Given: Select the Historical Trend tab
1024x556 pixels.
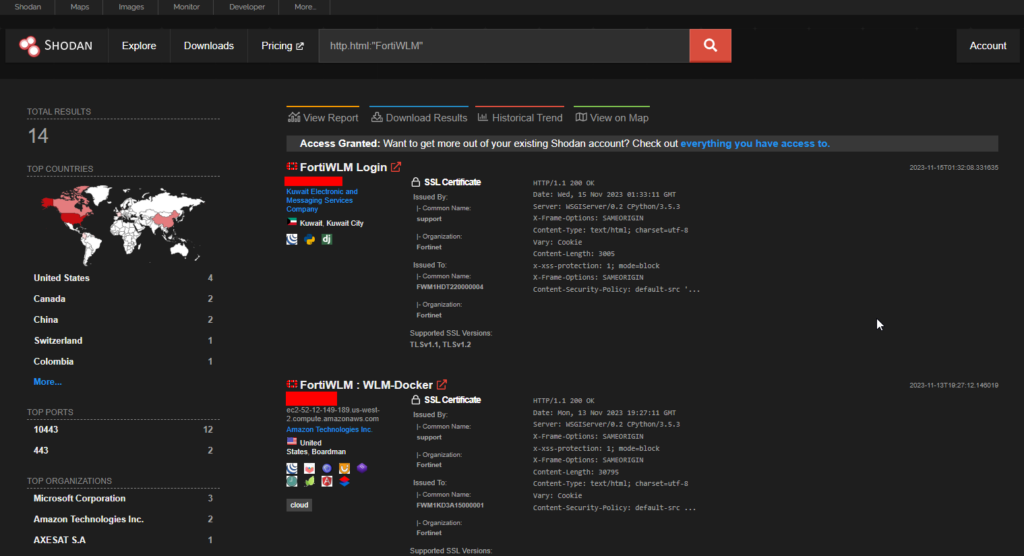Looking at the screenshot, I should 520,117.
